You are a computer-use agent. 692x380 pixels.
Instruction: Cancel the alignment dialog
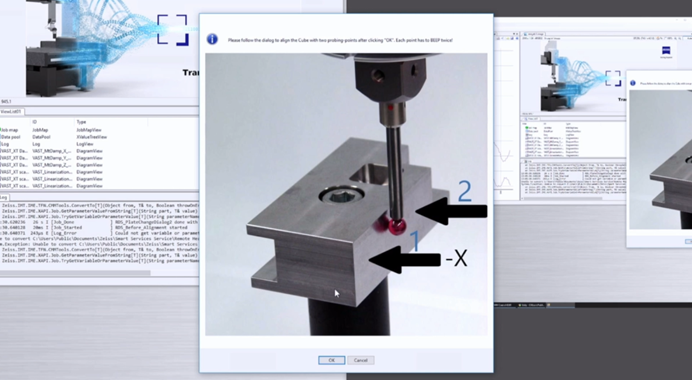tap(361, 360)
